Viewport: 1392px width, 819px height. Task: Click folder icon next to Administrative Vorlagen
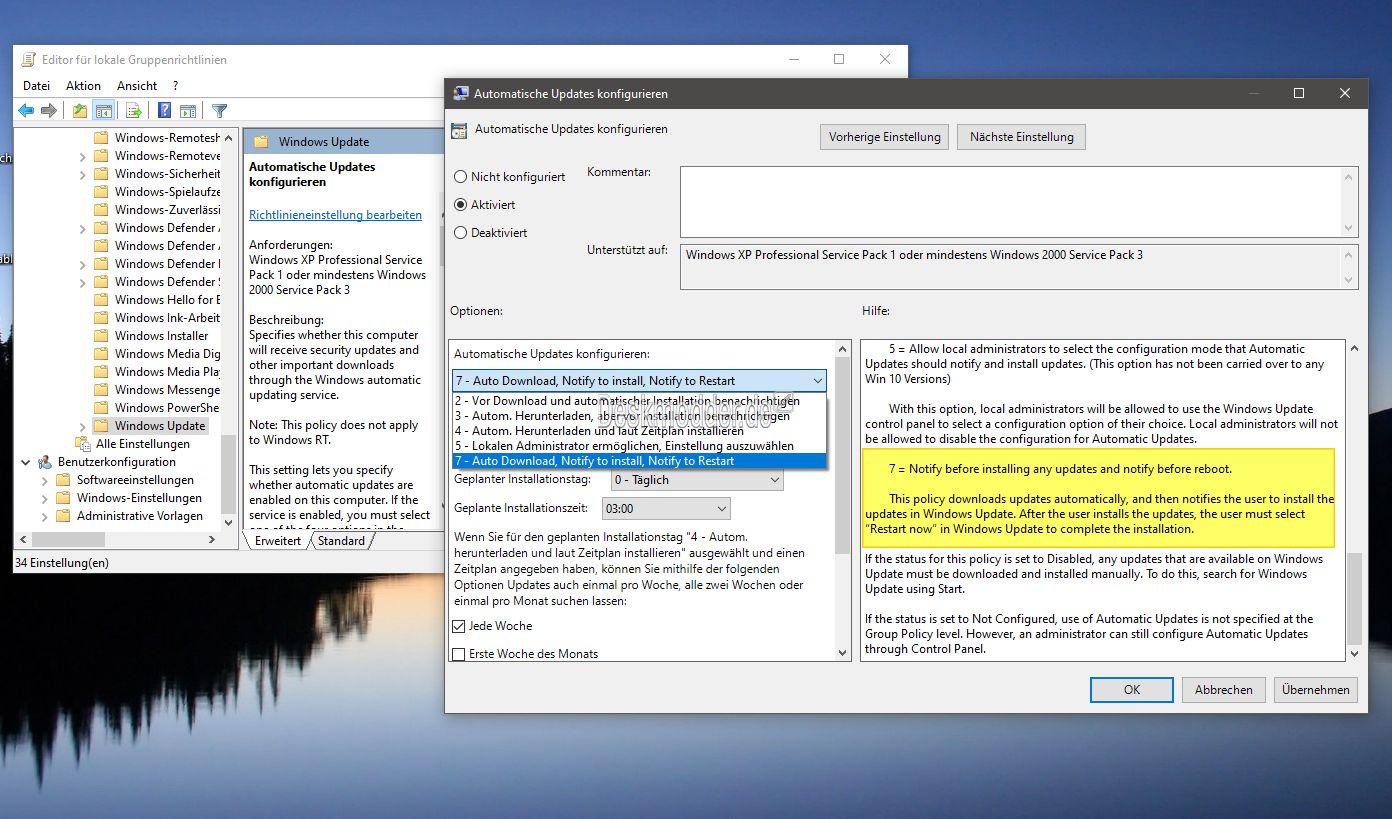tap(63, 515)
